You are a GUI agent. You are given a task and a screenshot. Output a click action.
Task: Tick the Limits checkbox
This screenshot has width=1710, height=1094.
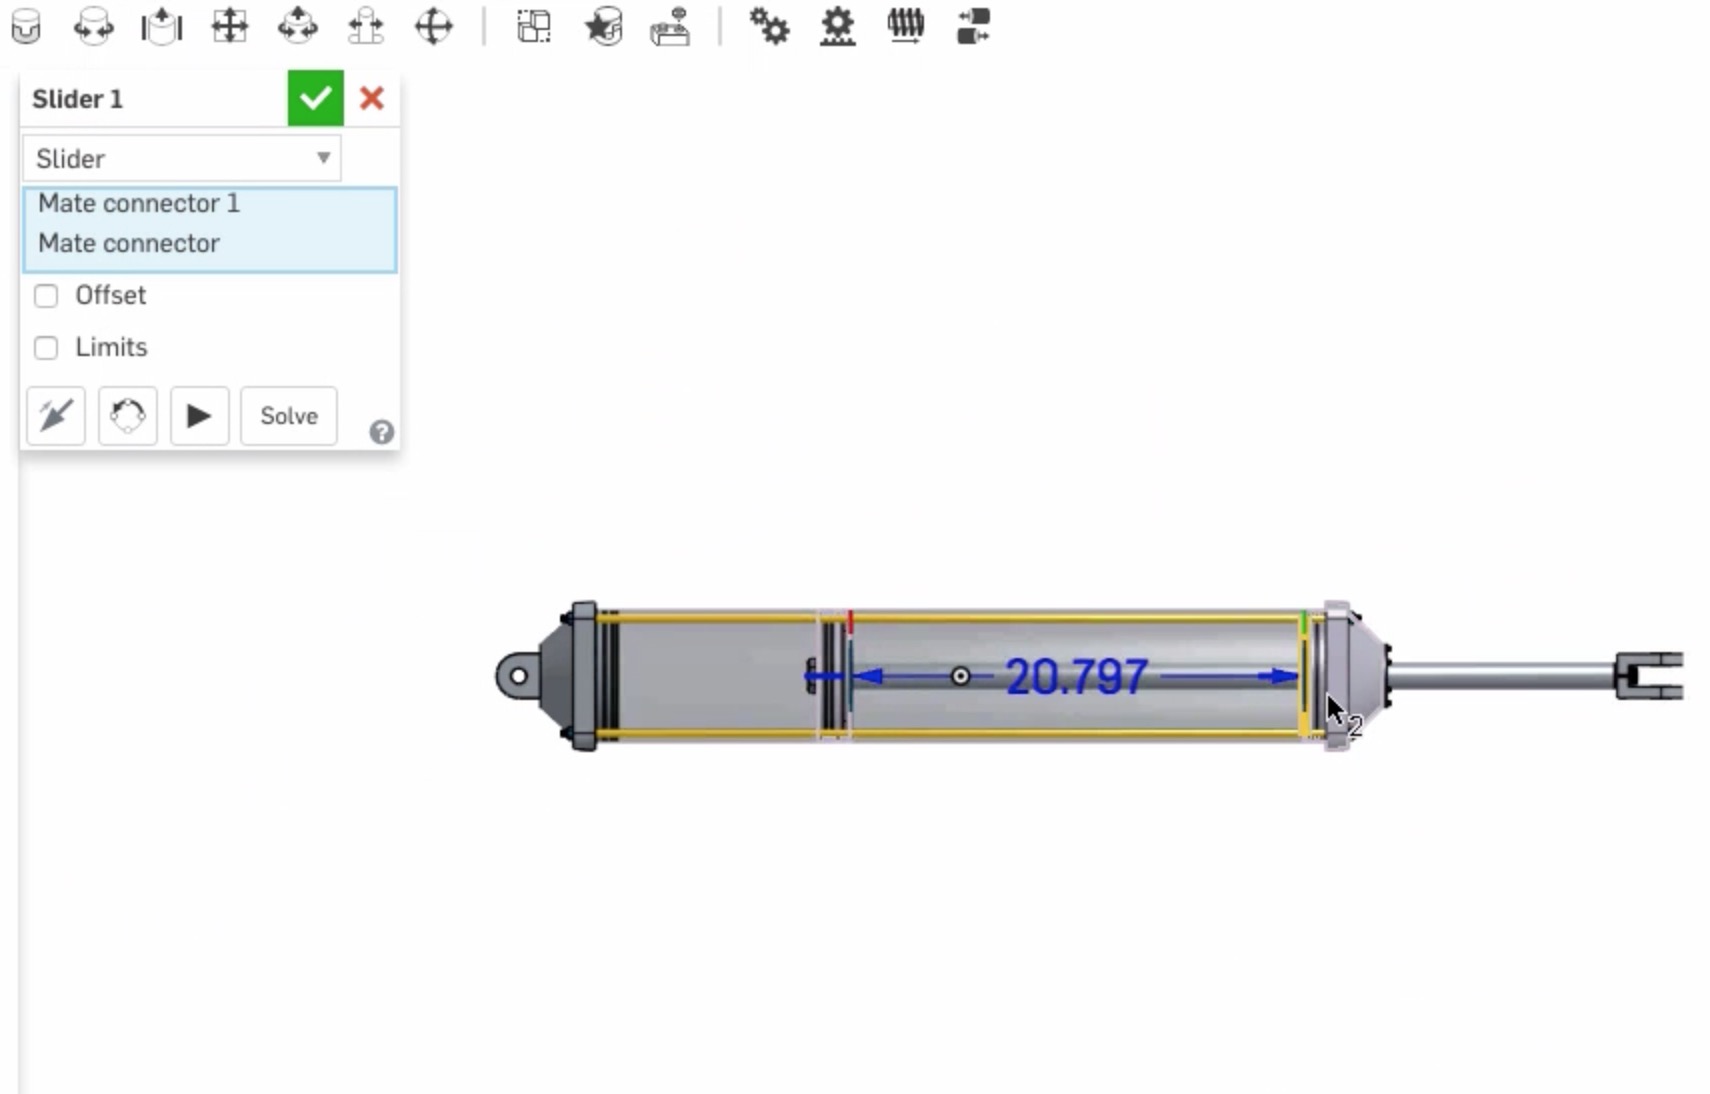(x=46, y=348)
